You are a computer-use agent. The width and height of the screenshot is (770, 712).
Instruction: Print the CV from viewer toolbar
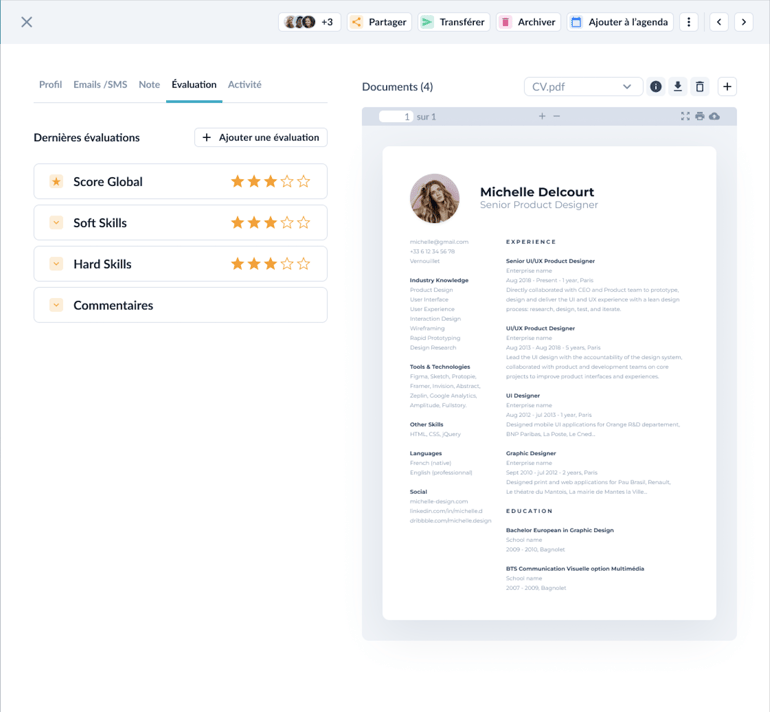(700, 117)
